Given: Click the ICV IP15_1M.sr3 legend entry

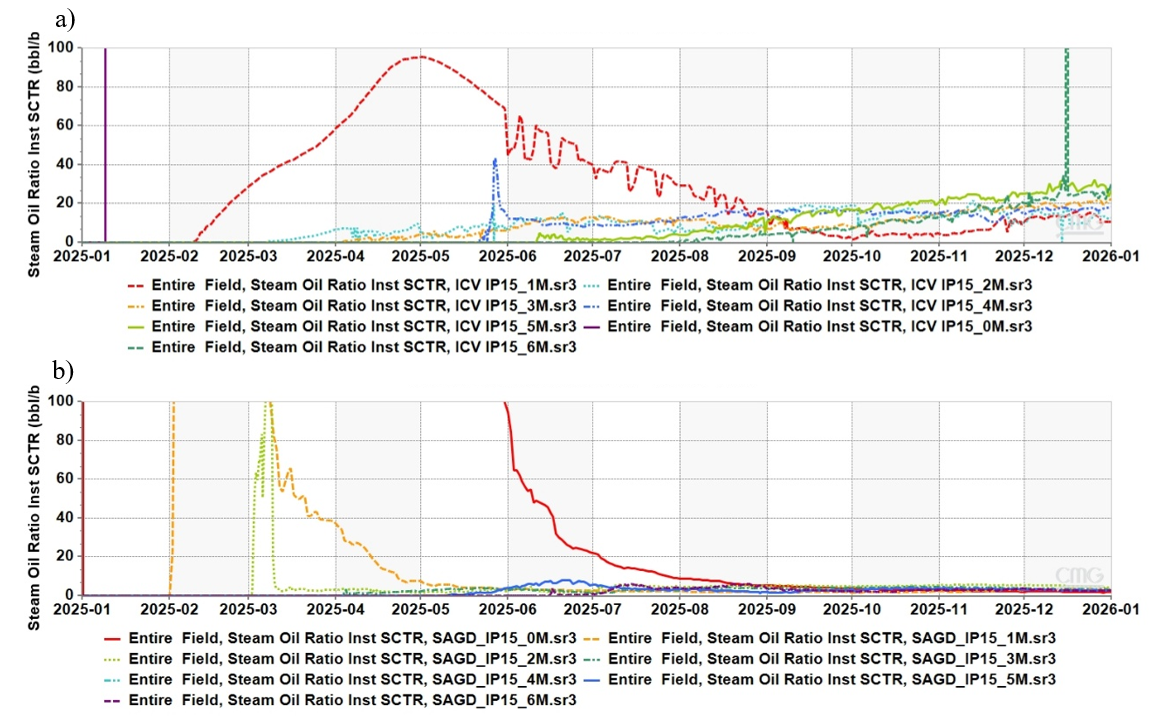Looking at the screenshot, I should [x=352, y=285].
